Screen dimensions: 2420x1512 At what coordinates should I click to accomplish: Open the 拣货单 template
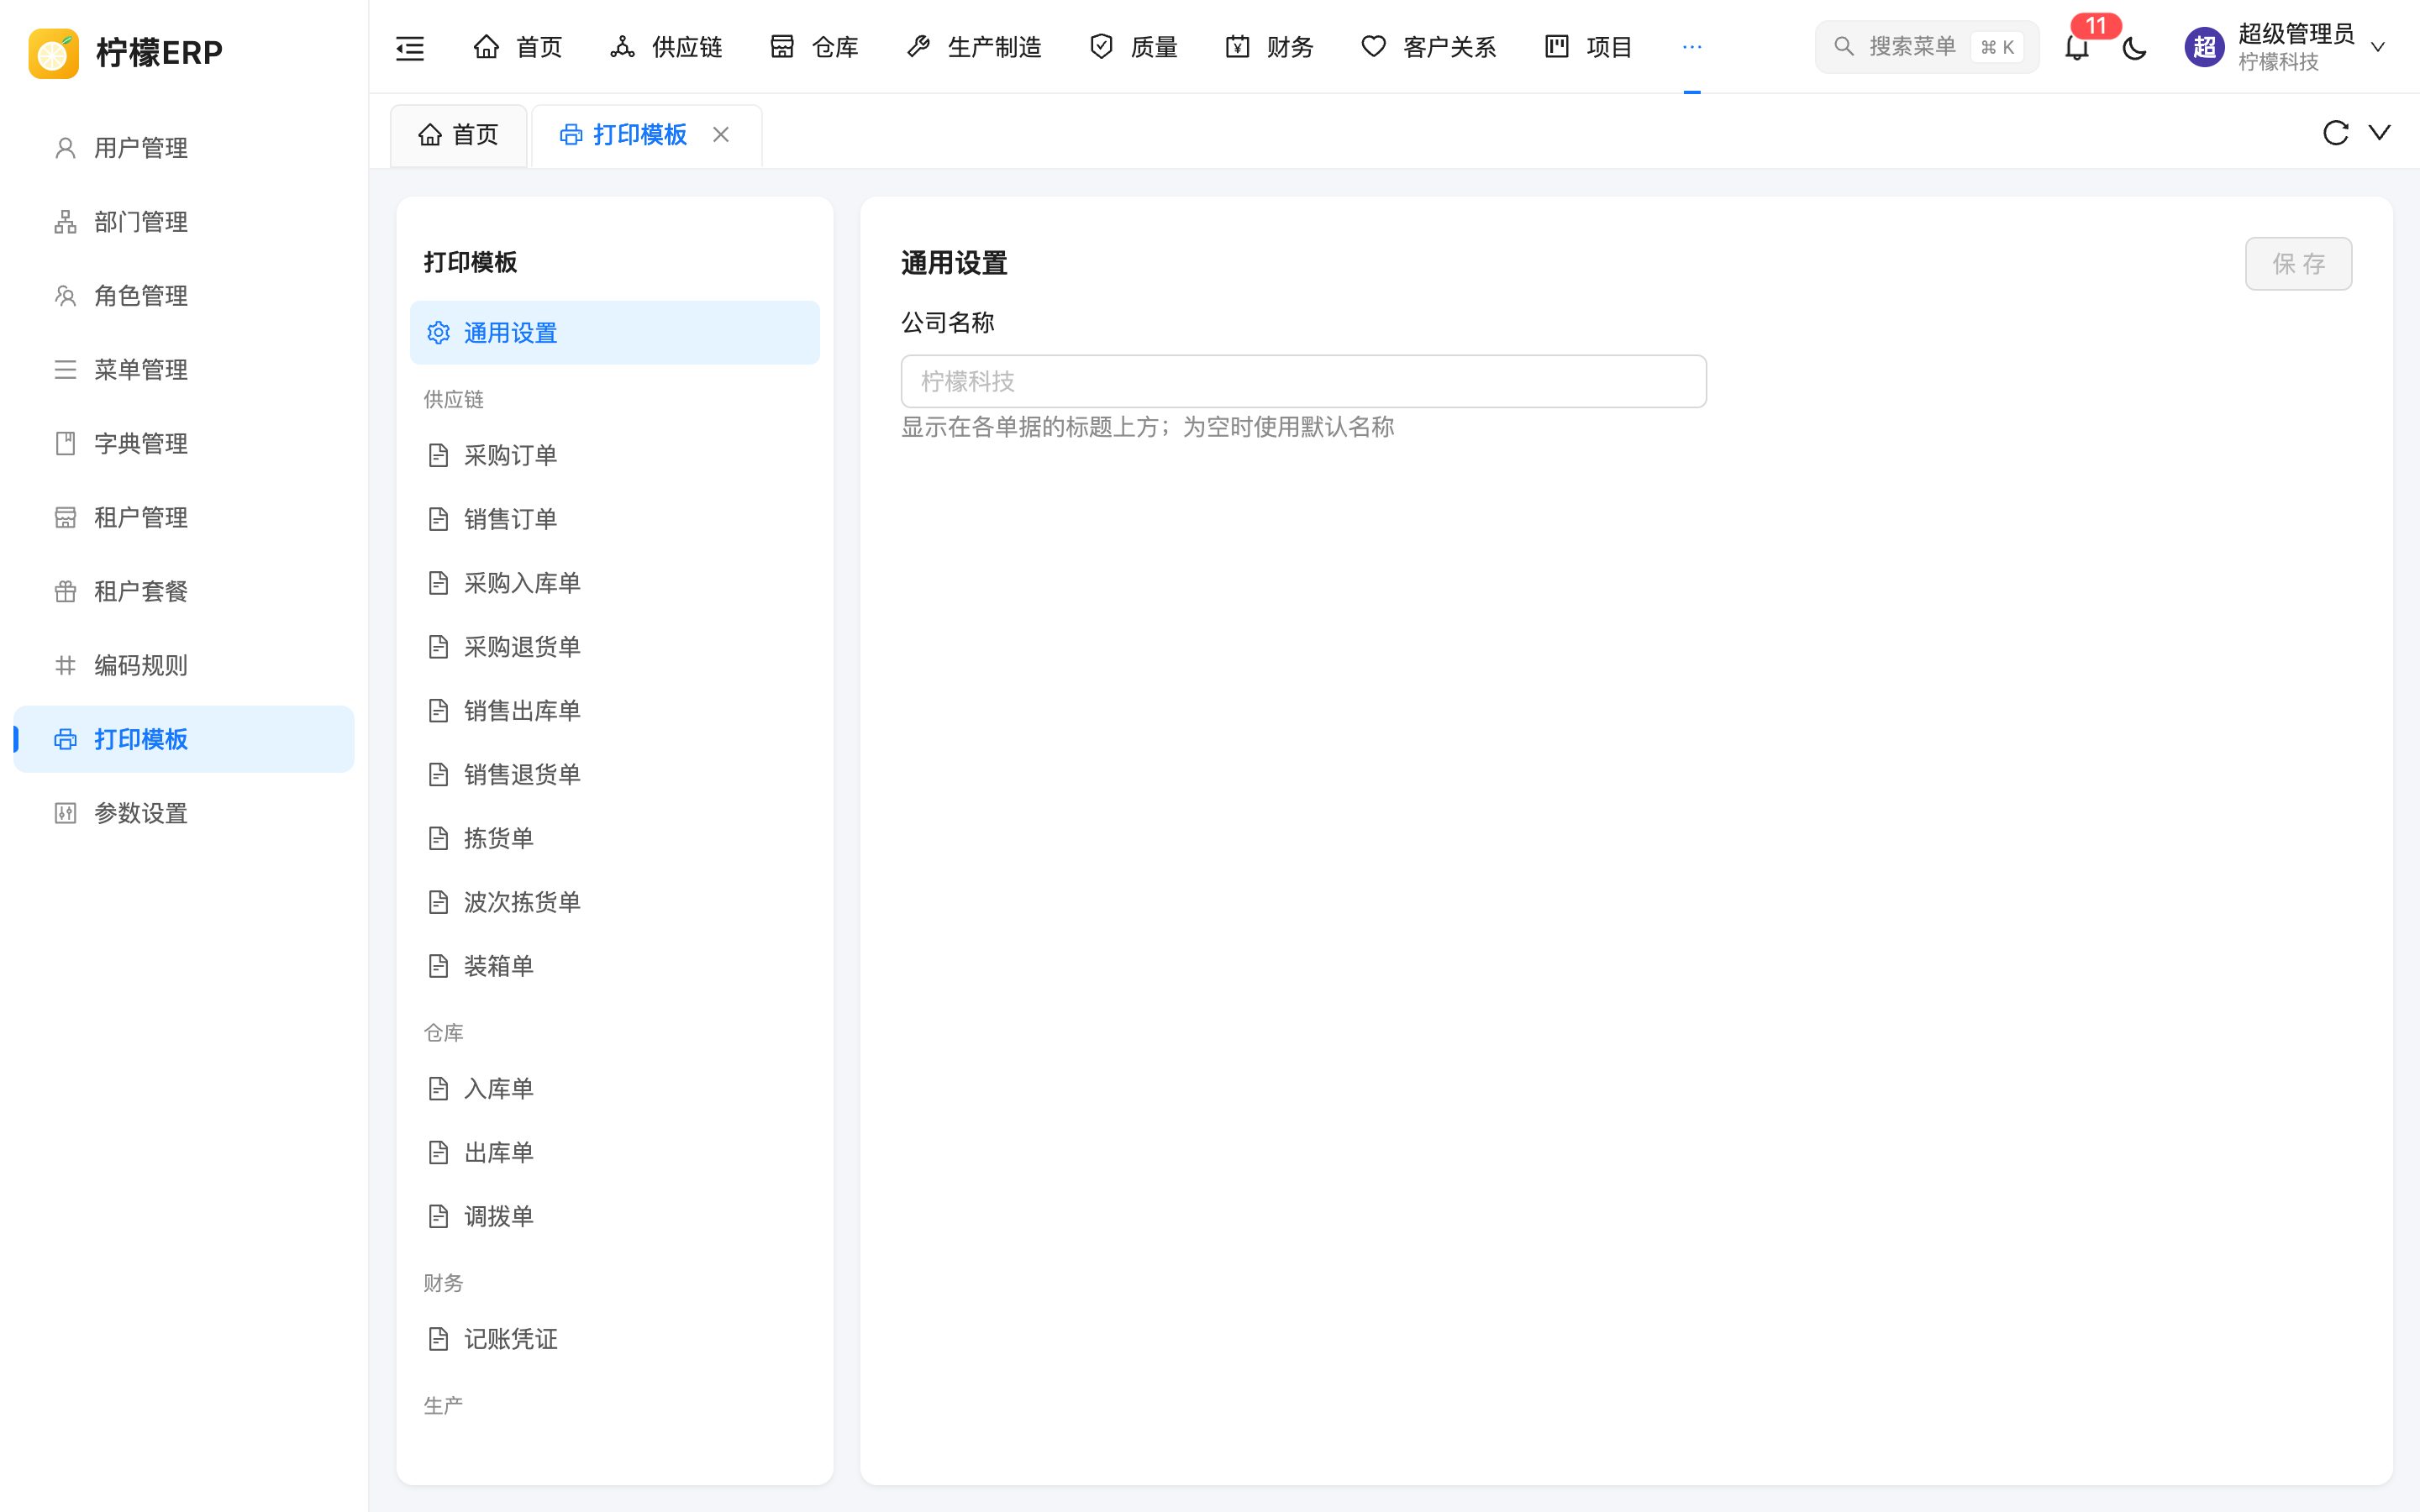click(x=614, y=839)
